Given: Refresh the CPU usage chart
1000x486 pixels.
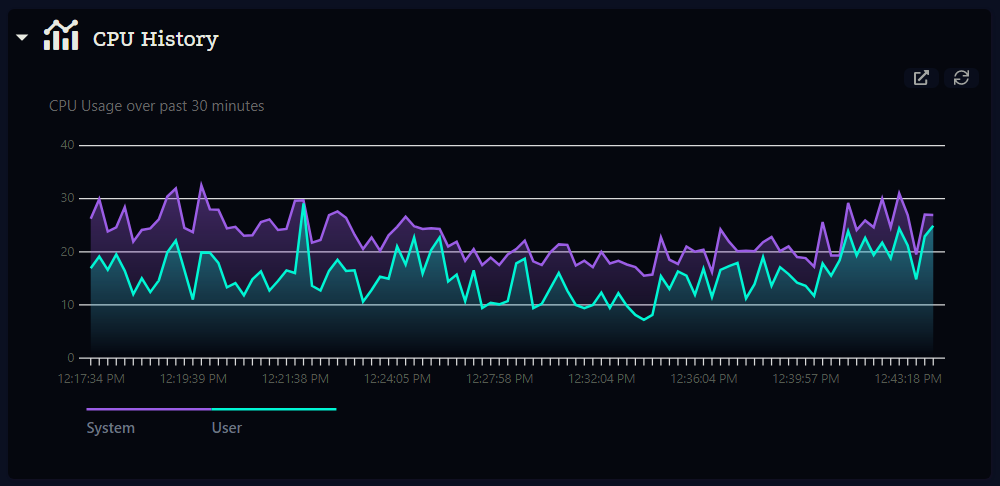Looking at the screenshot, I should click(961, 78).
